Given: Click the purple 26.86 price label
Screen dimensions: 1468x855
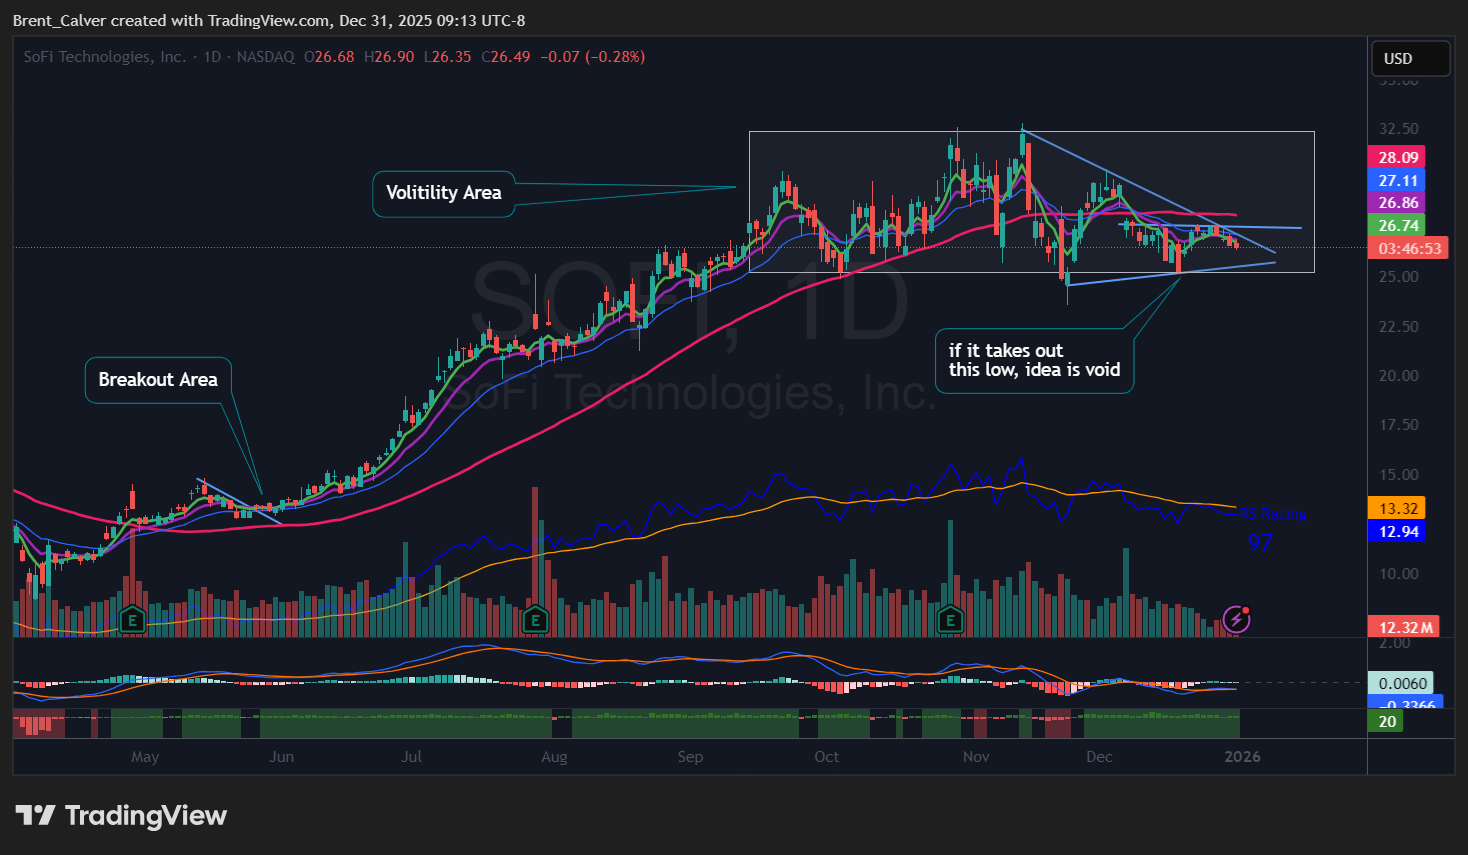Looking at the screenshot, I should tap(1397, 202).
